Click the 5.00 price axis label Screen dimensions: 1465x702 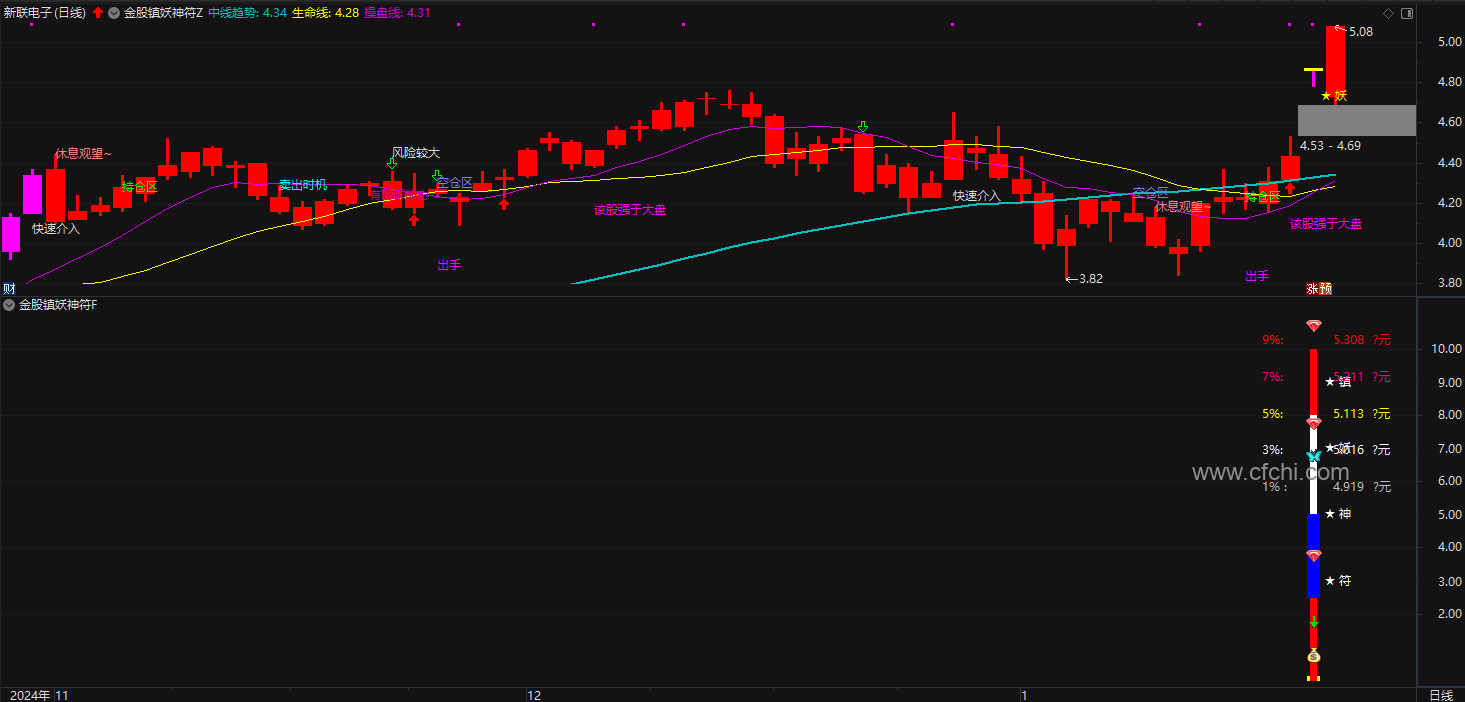coord(1449,42)
